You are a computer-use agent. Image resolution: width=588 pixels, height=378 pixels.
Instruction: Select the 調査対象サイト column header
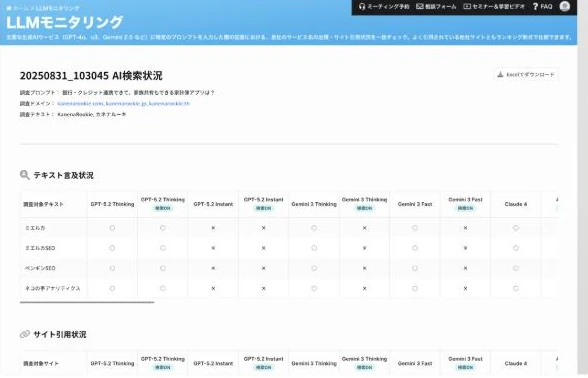41,363
